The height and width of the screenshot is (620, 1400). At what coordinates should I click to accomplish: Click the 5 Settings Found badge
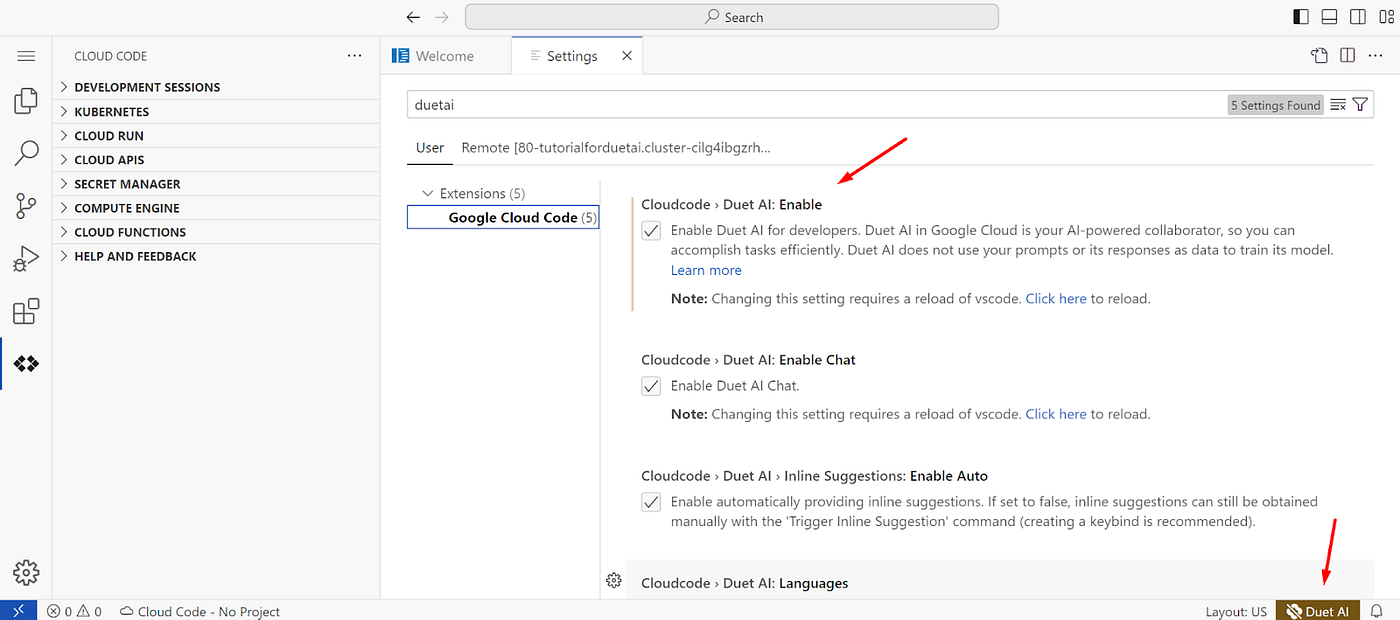pyautogui.click(x=1275, y=105)
